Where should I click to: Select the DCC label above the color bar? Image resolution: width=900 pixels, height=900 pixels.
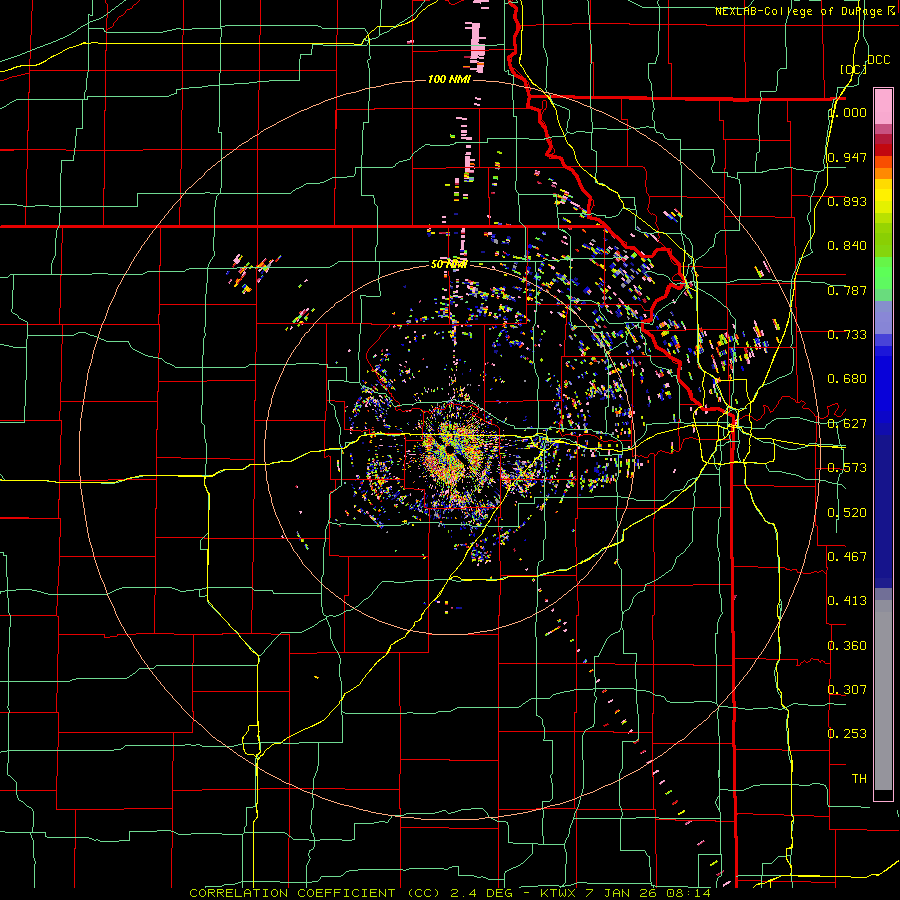(879, 60)
